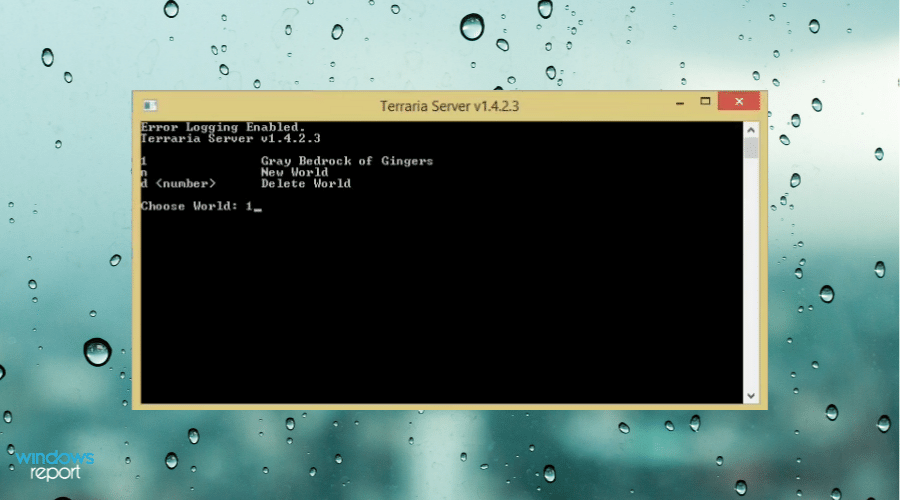Click the 'Terraria Server v1.4.2.3' console output line
The image size is (900, 500).
[x=231, y=138]
